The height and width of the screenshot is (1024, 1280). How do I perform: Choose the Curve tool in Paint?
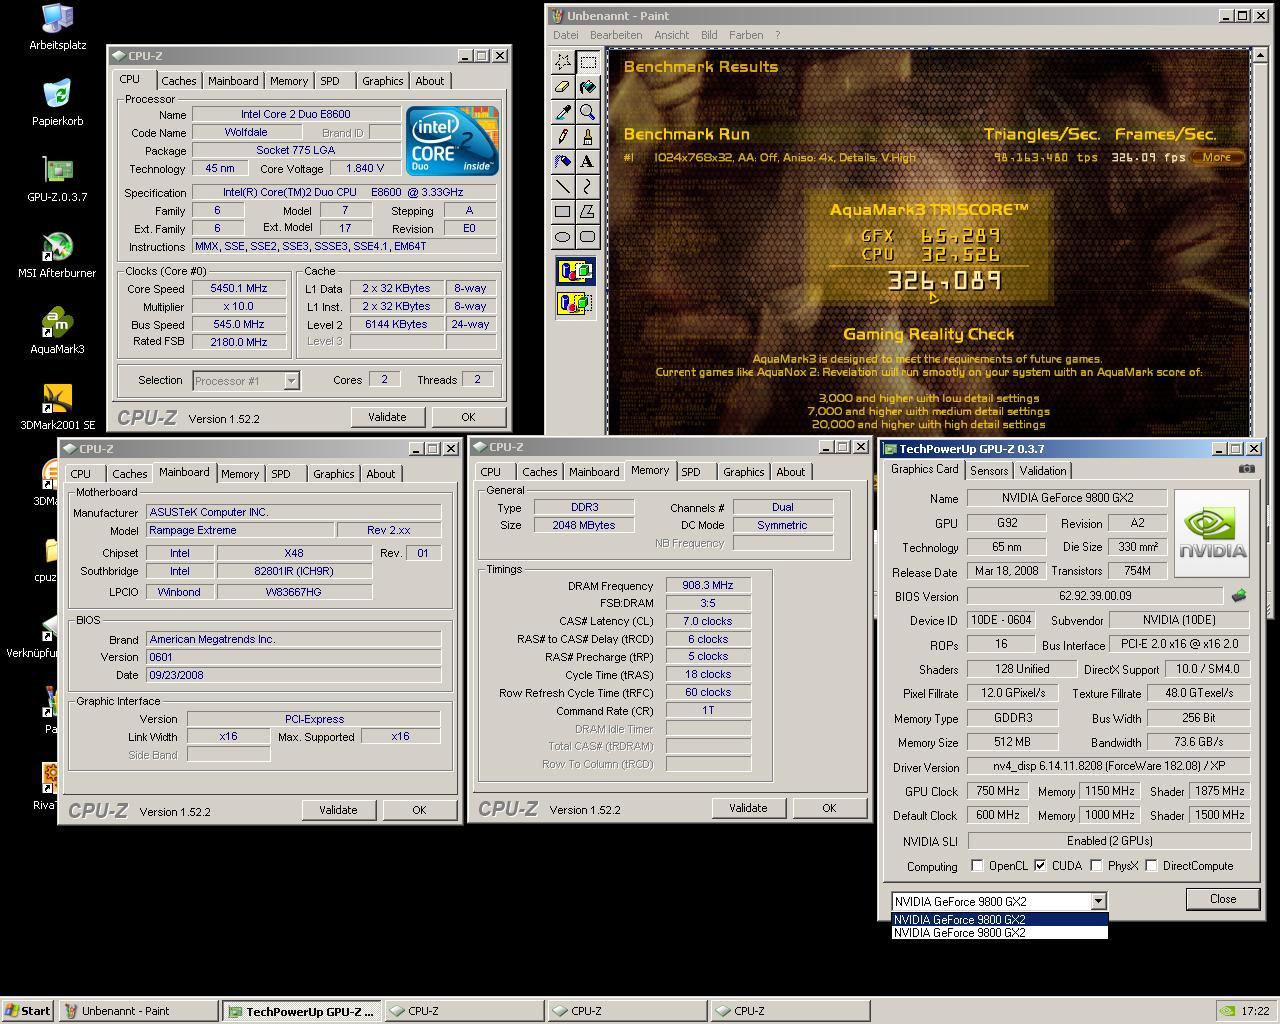pos(588,187)
